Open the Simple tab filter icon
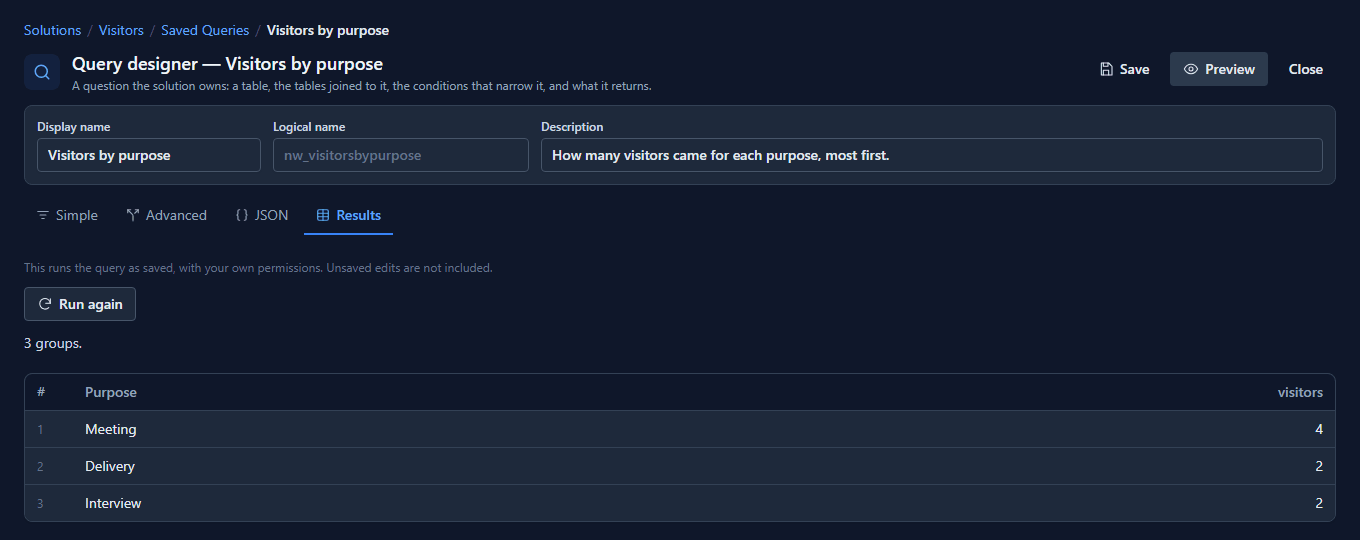Image resolution: width=1360 pixels, height=540 pixels. pyautogui.click(x=42, y=215)
